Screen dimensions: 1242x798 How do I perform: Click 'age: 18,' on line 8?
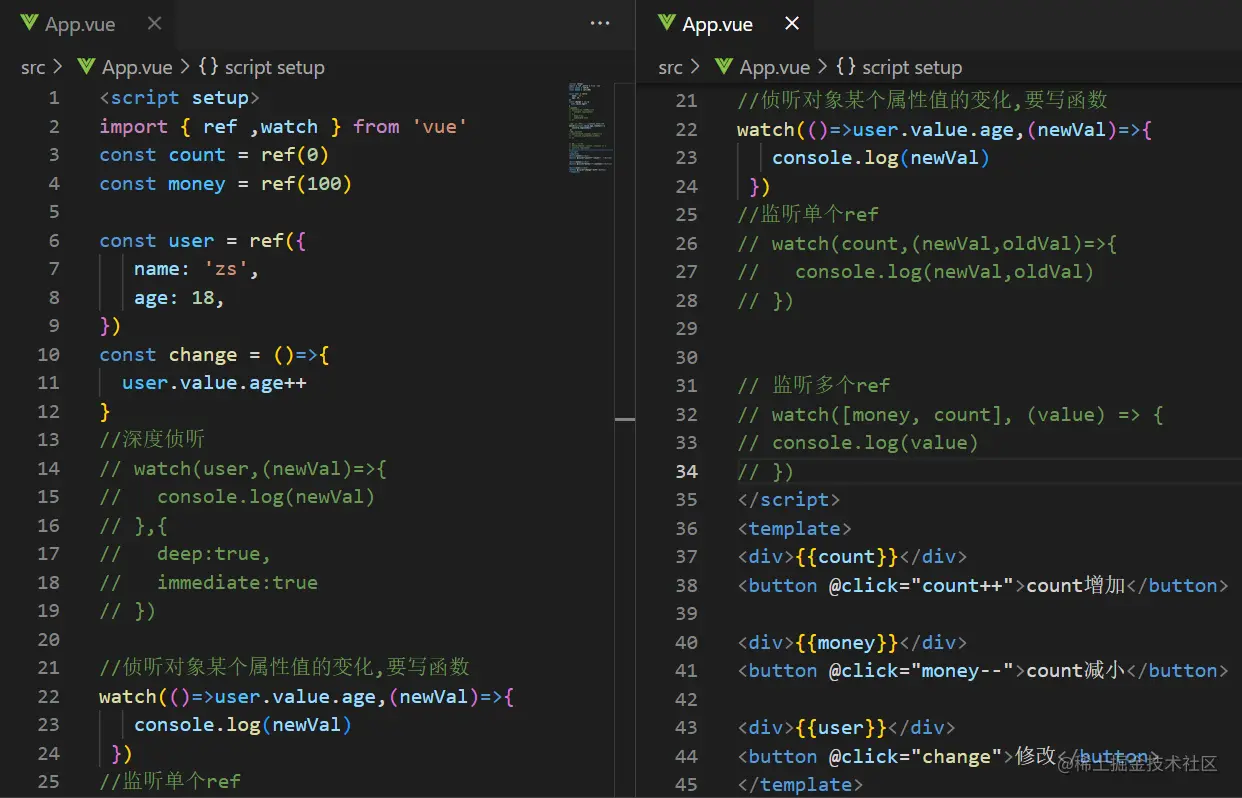pos(180,298)
